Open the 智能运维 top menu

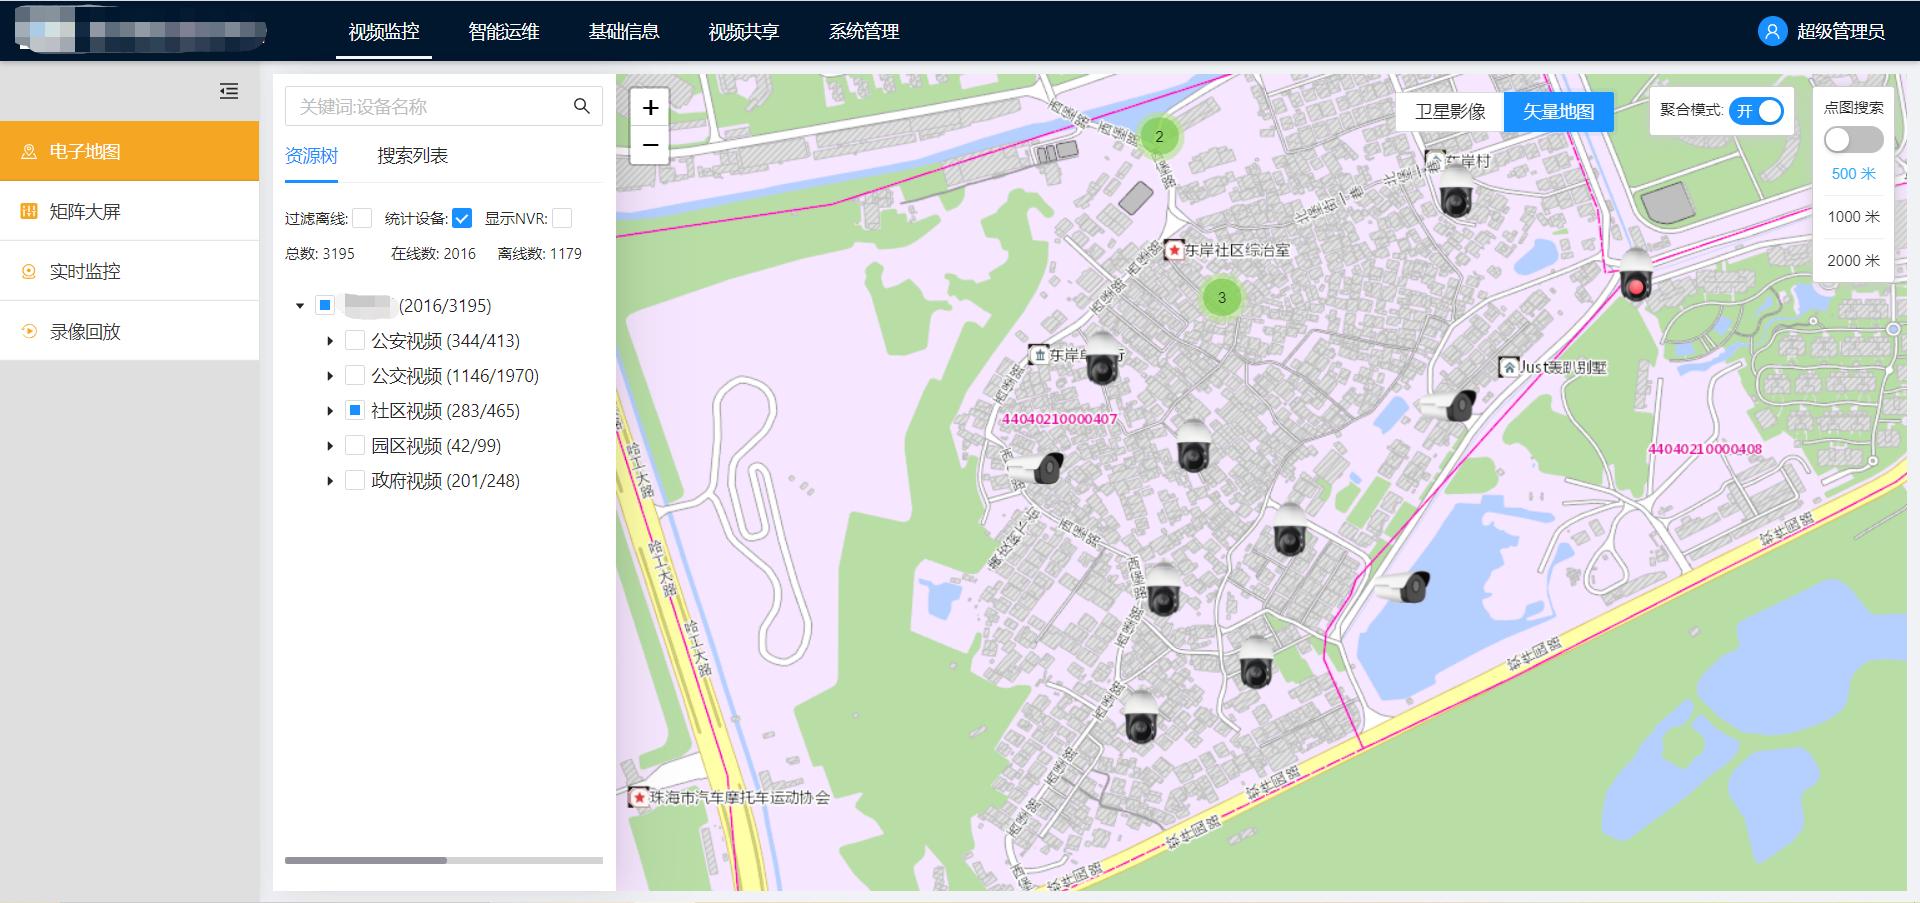tap(503, 31)
